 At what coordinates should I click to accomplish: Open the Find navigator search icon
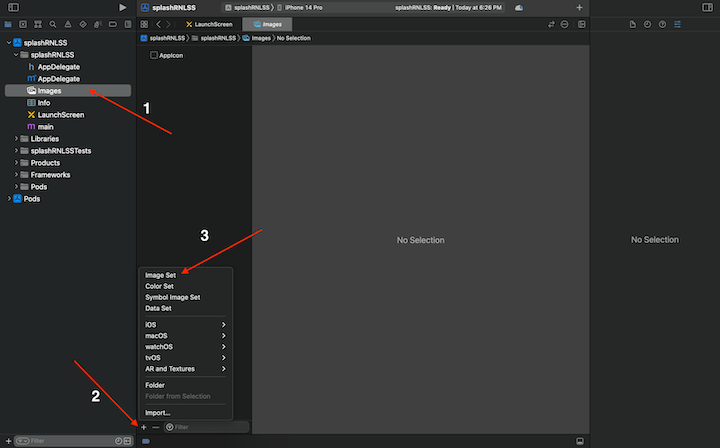coord(52,24)
